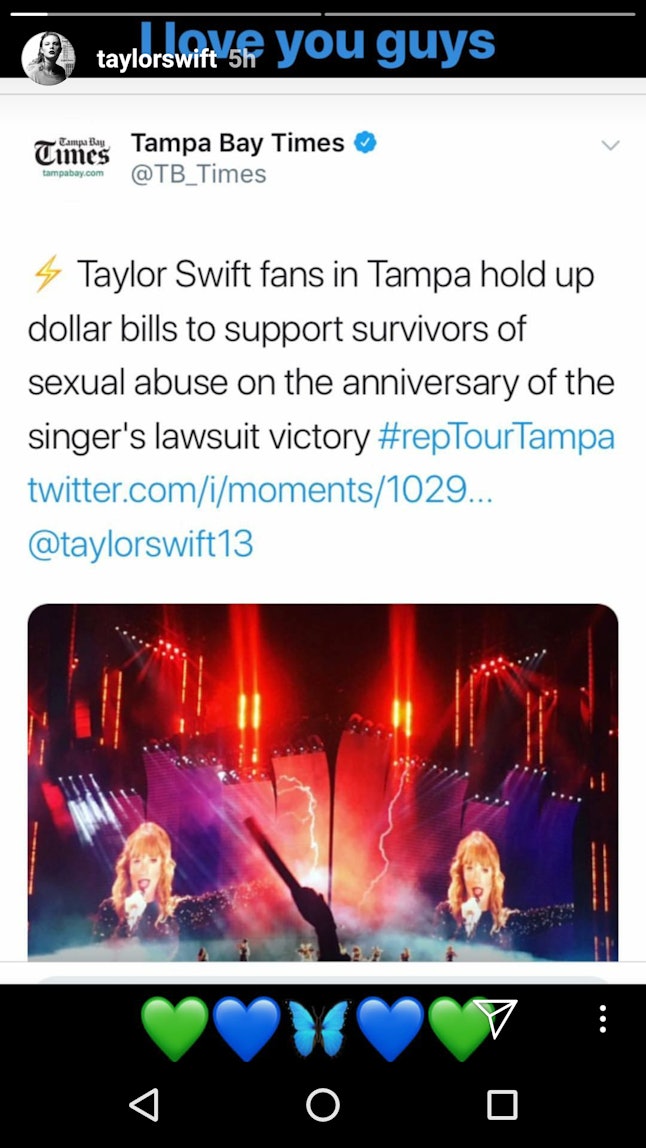Open Android recent apps square button

[502, 1104]
